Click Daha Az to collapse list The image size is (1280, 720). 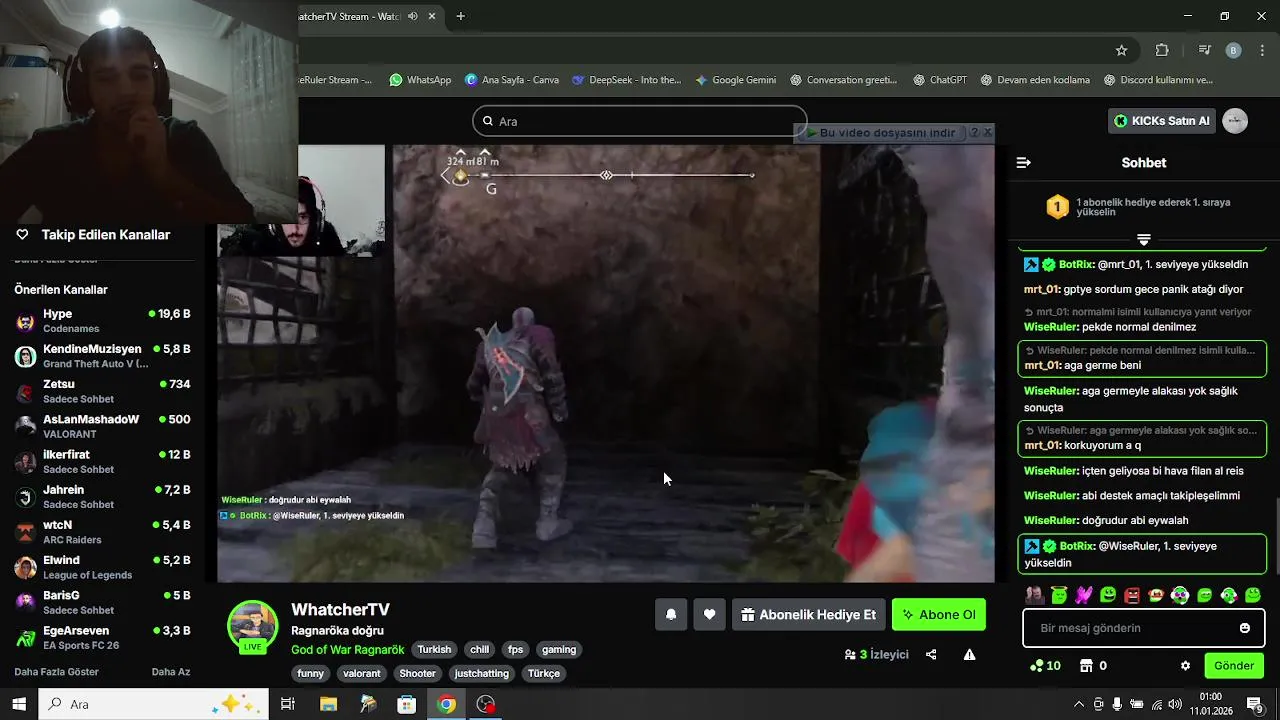tap(171, 672)
